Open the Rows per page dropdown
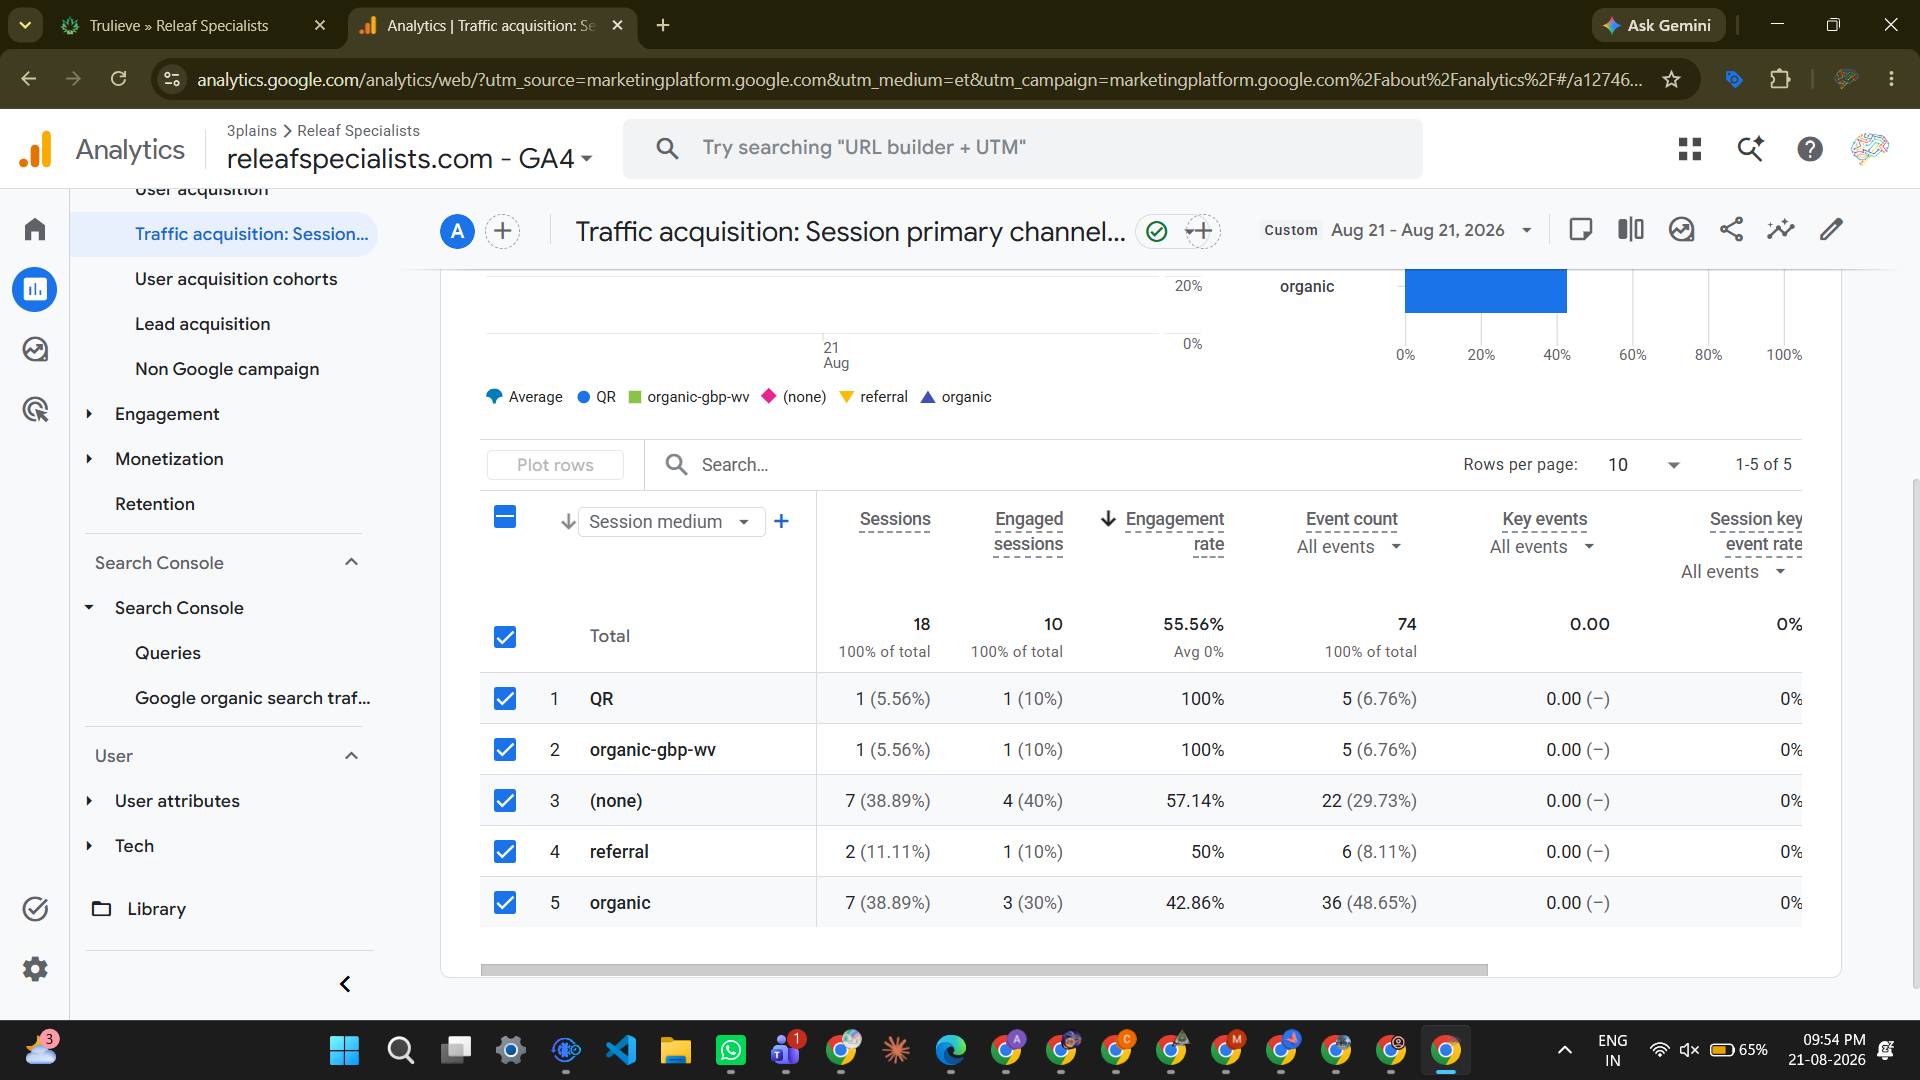Screen dimensions: 1920x1080 click(1644, 465)
